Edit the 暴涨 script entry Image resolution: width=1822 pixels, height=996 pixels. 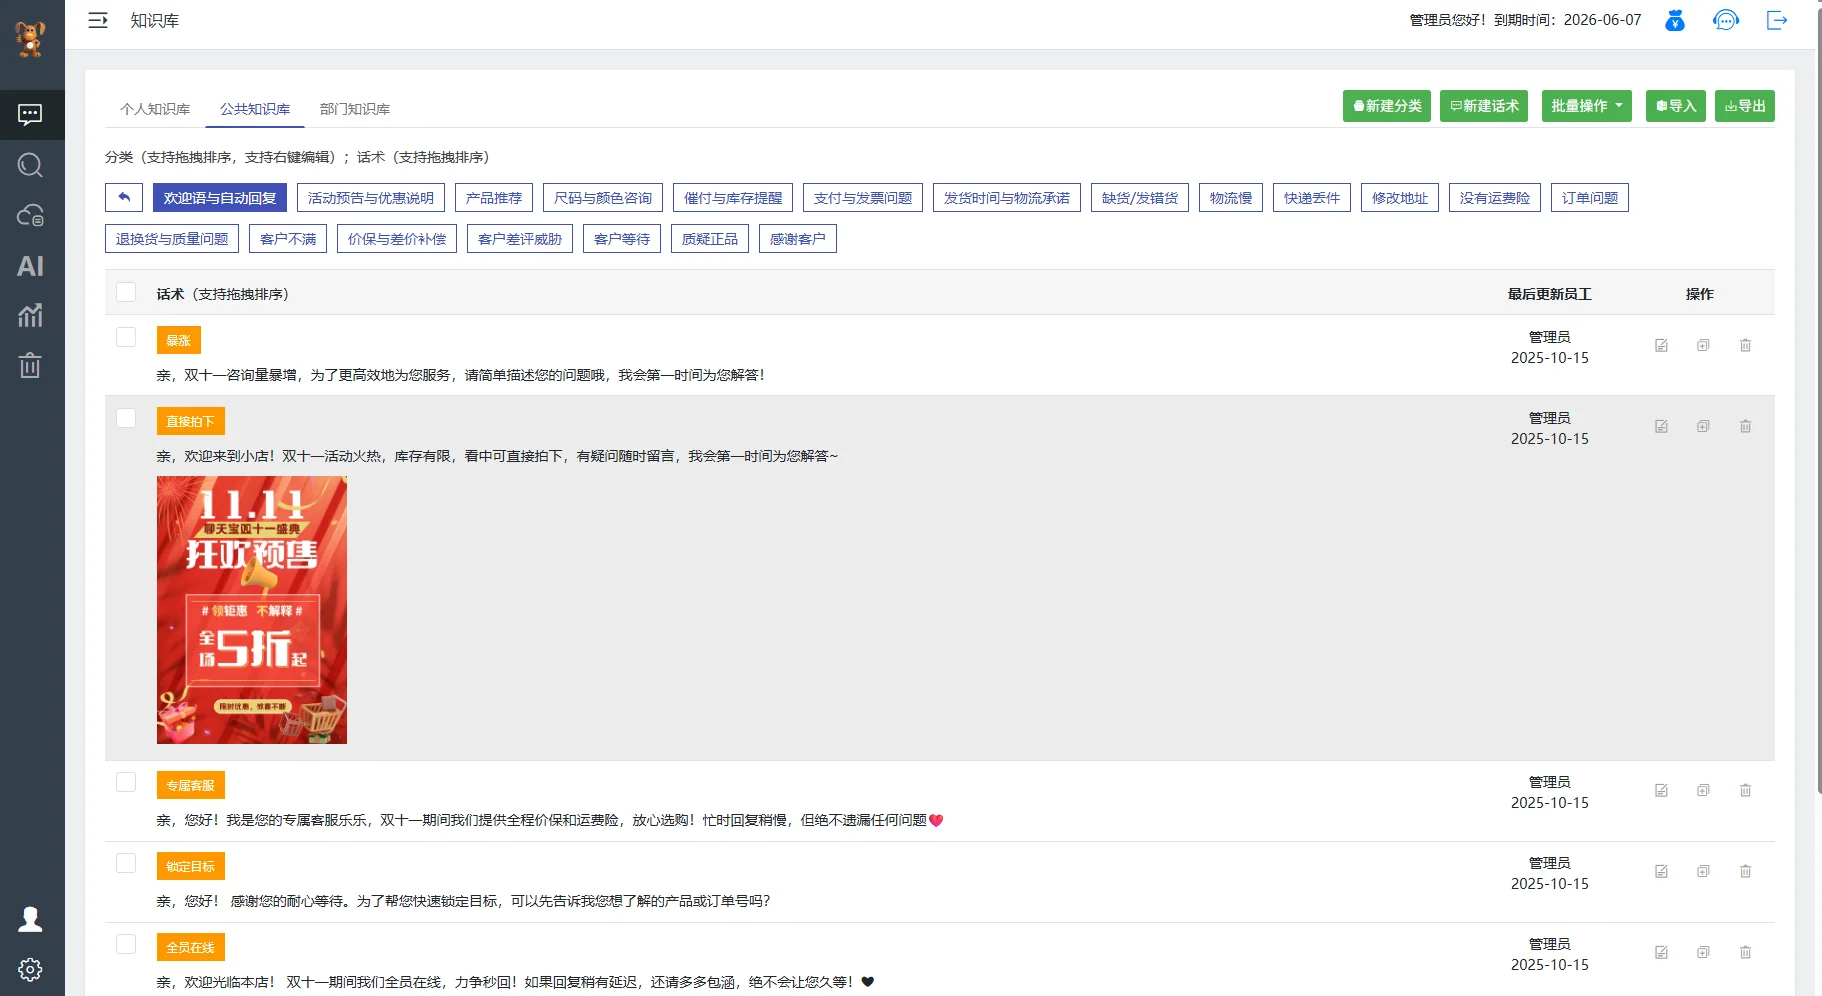pyautogui.click(x=1661, y=345)
